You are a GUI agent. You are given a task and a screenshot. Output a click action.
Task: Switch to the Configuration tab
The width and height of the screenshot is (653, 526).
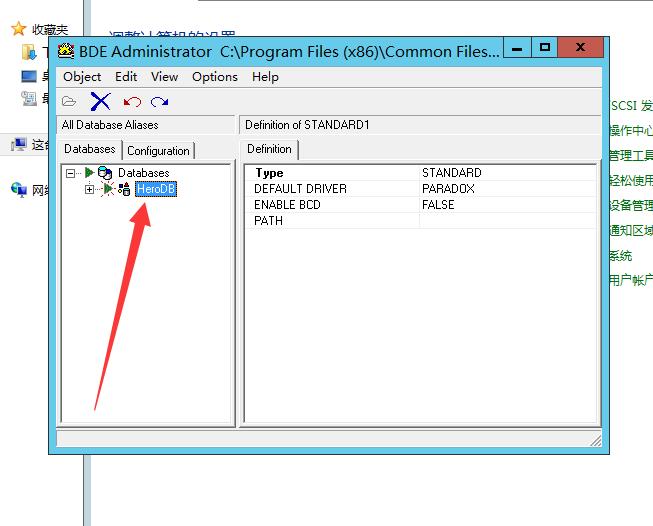[158, 150]
